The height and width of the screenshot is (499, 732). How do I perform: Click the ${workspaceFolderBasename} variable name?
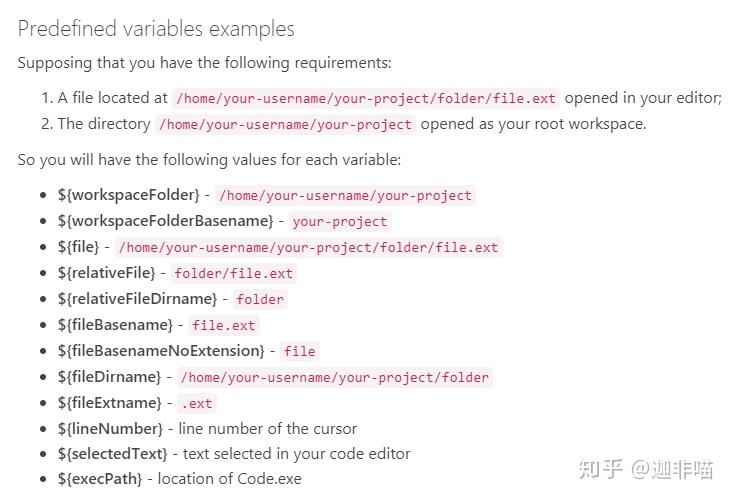(x=166, y=221)
